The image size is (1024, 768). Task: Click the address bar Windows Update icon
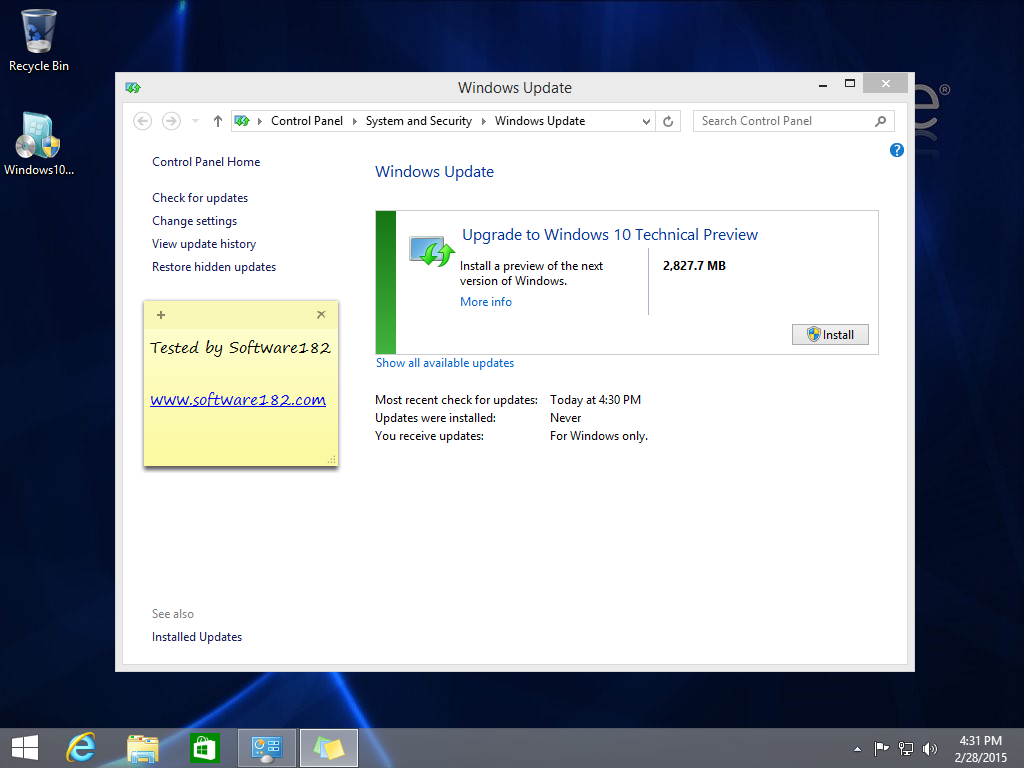click(x=242, y=121)
